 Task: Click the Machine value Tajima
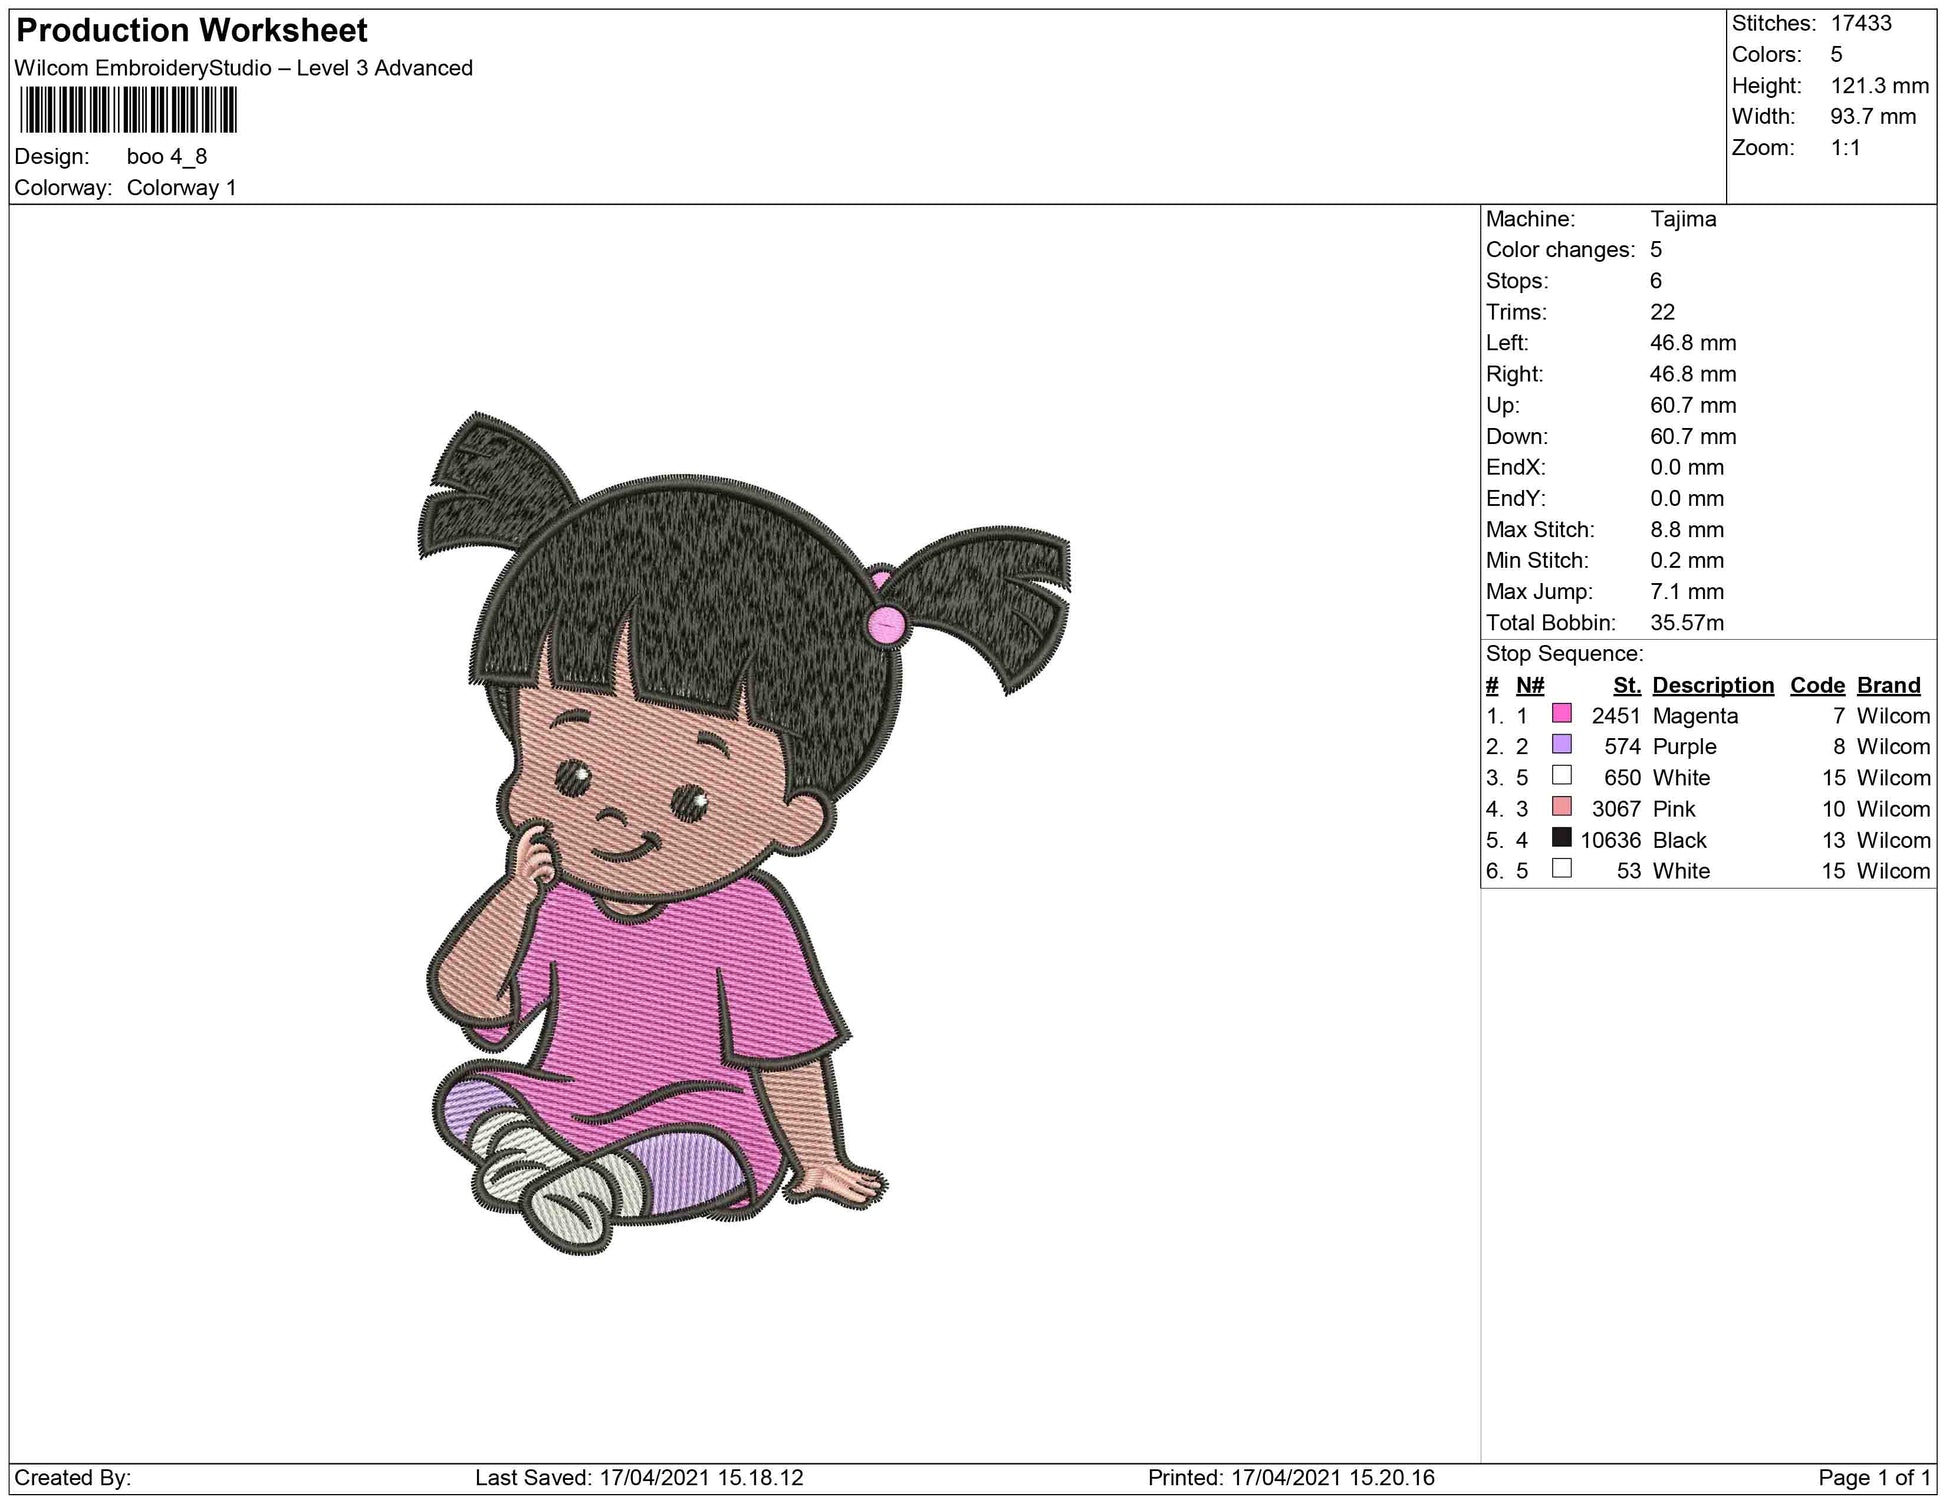pyautogui.click(x=1682, y=219)
